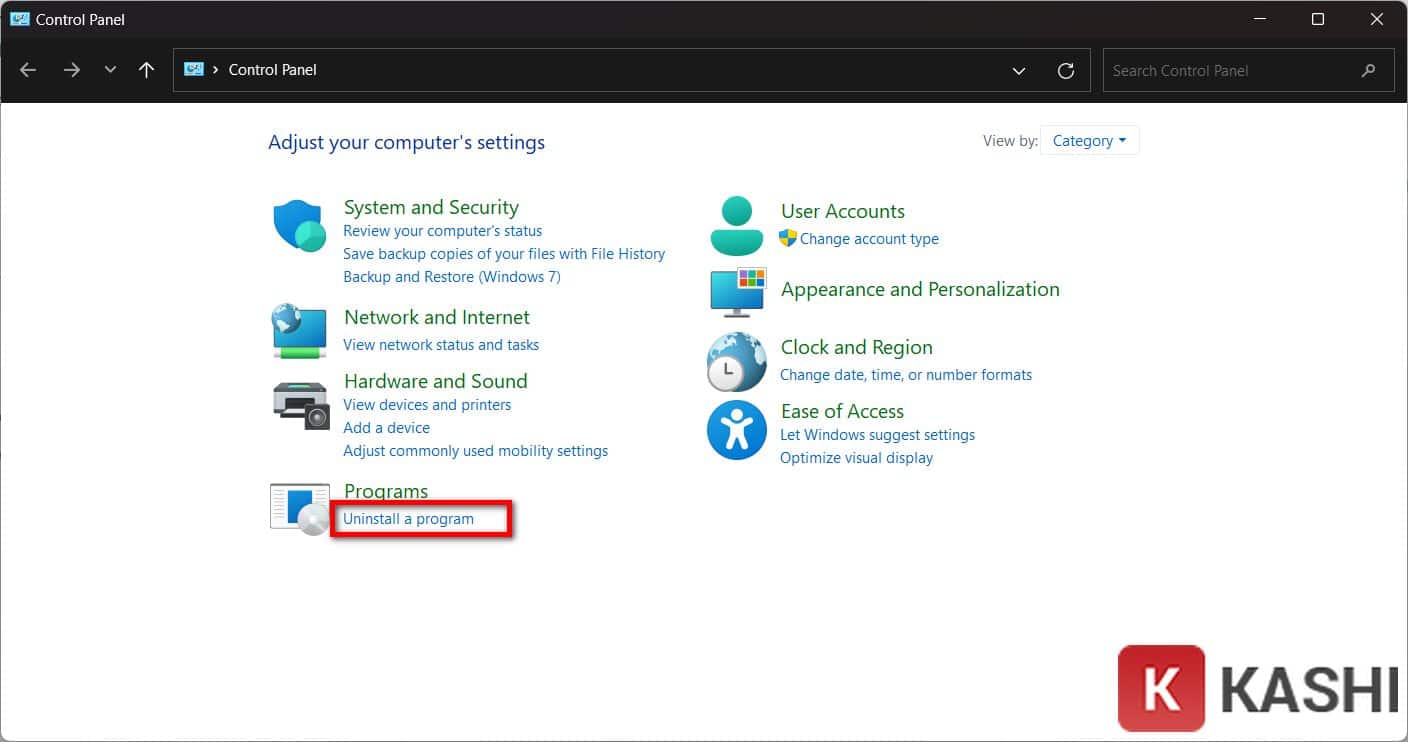Open the View by Category dropdown
Viewport: 1408px width, 742px height.
point(1089,140)
